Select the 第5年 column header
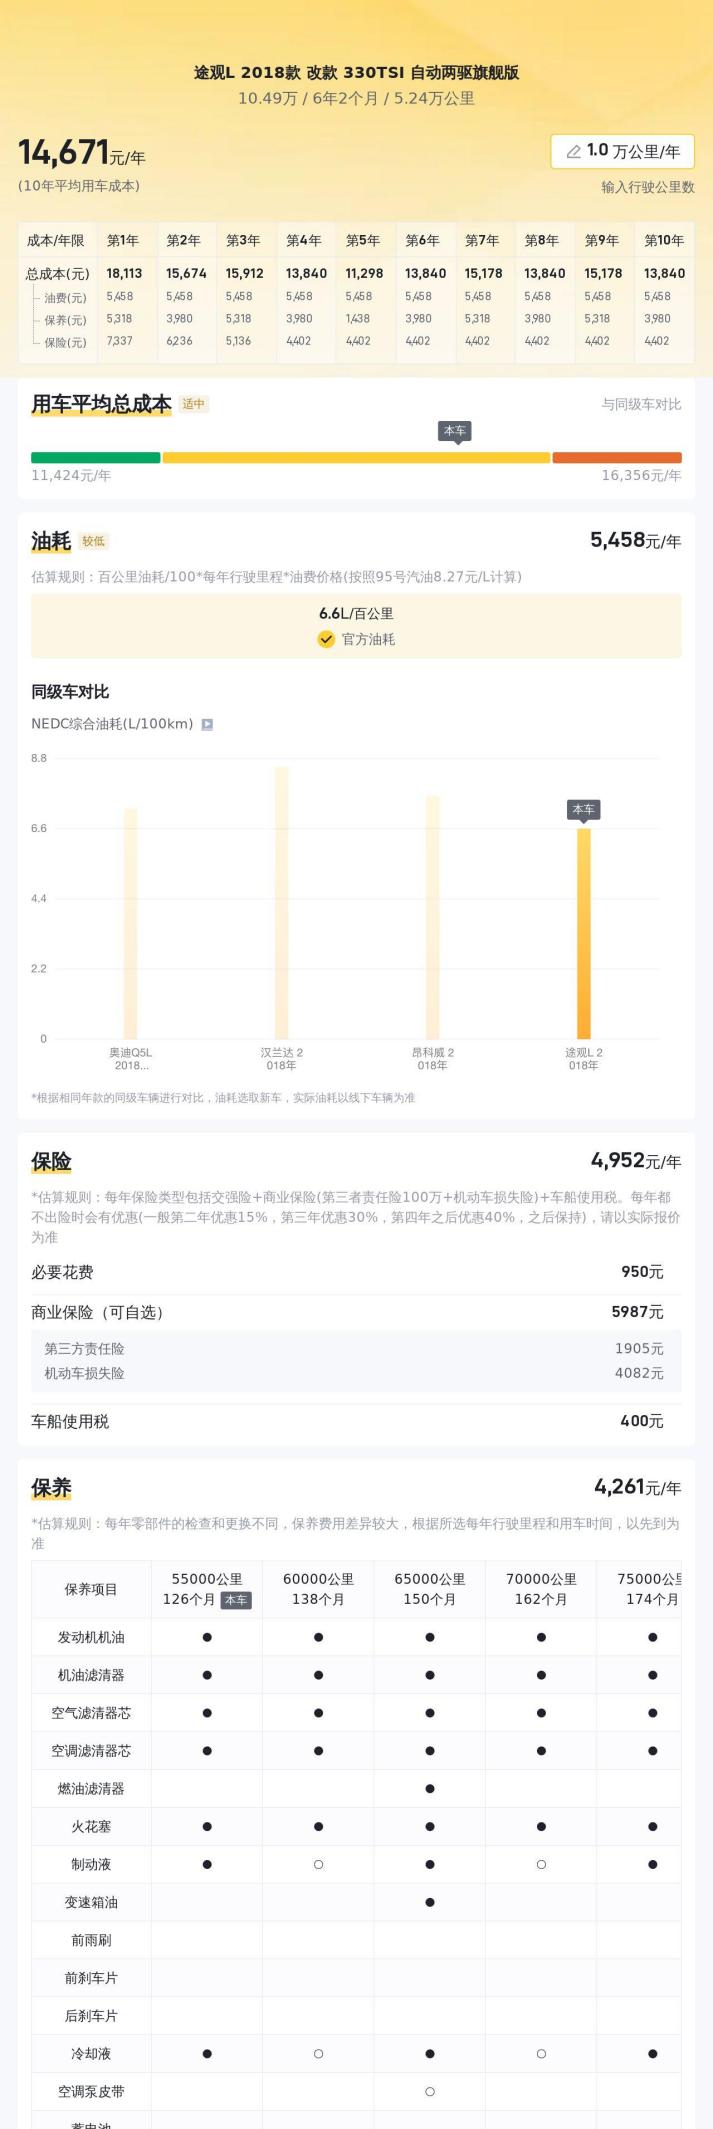The width and height of the screenshot is (713, 2129). tap(363, 240)
